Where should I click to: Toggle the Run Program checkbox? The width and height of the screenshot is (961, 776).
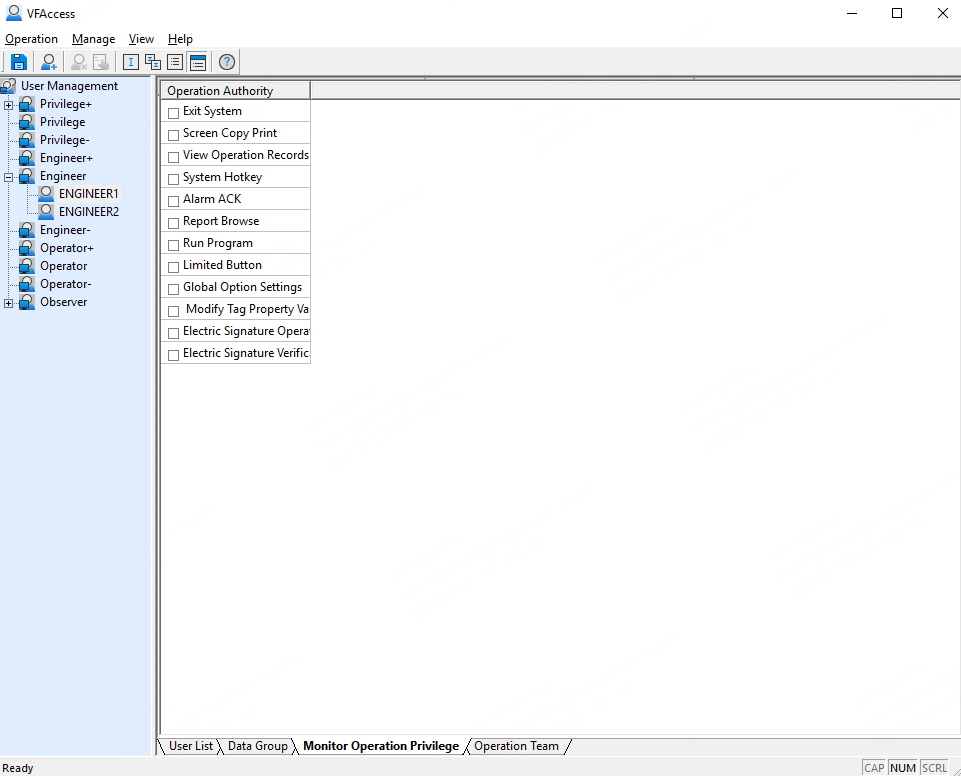pyautogui.click(x=174, y=245)
